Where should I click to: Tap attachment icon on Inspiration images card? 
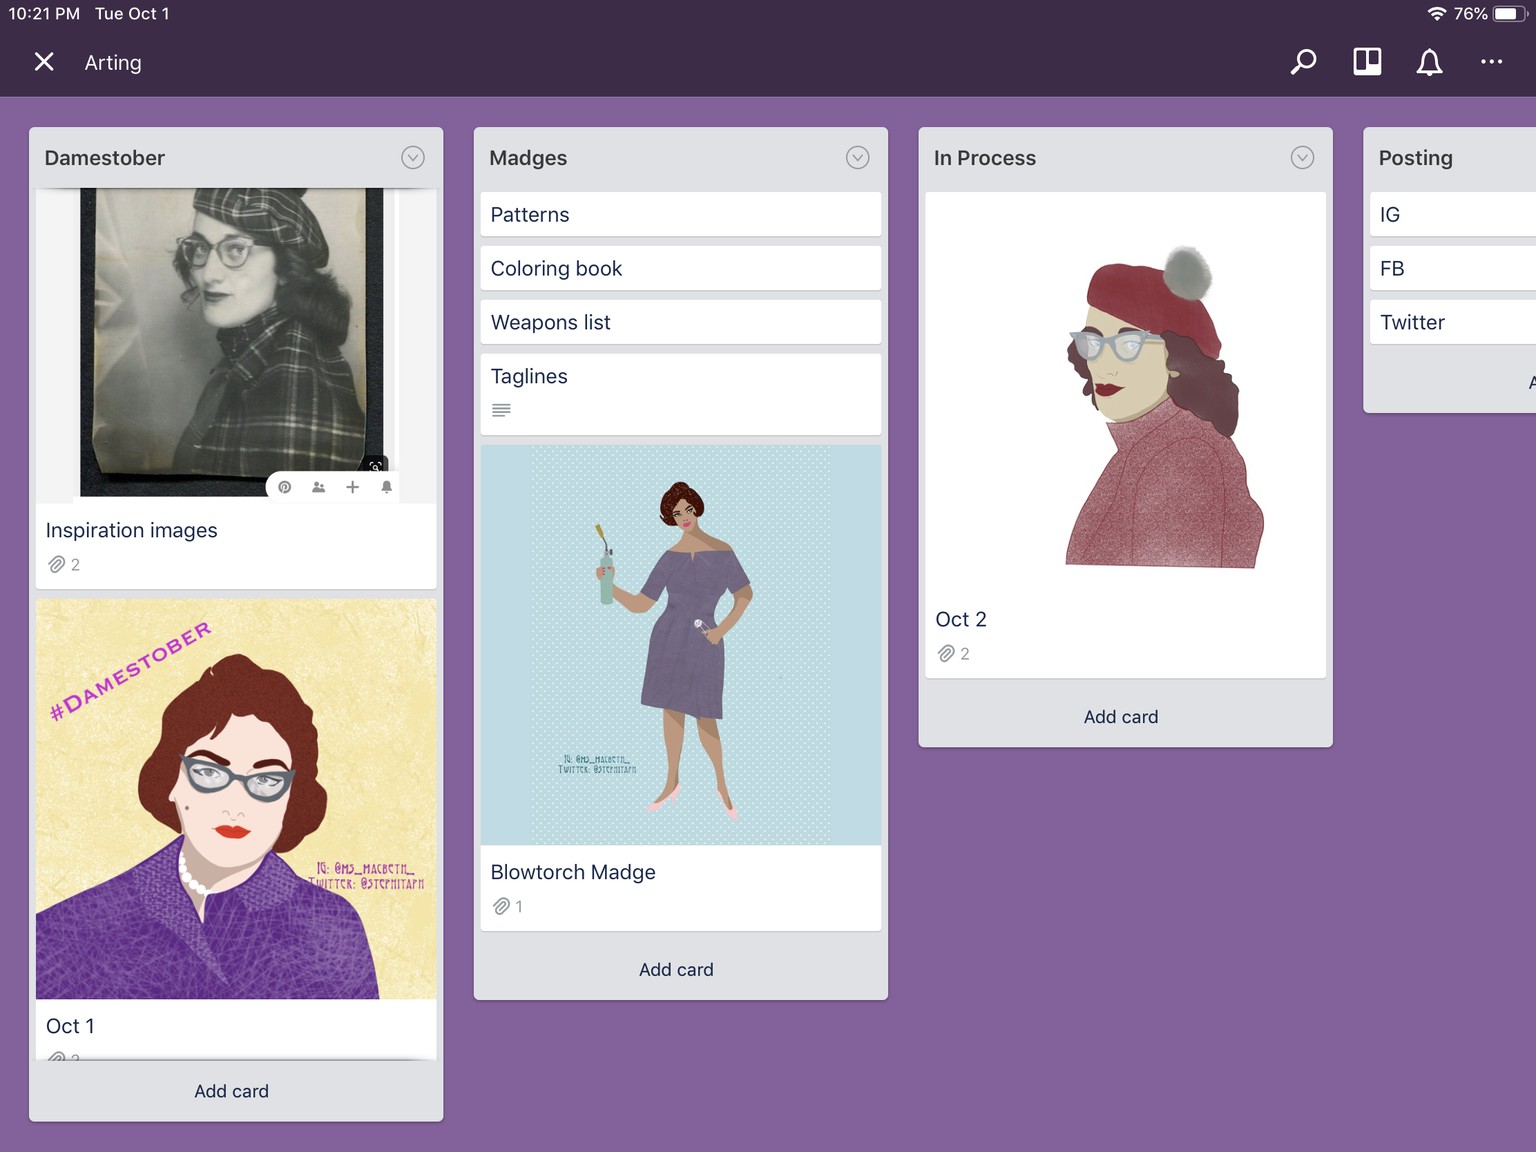click(x=57, y=565)
